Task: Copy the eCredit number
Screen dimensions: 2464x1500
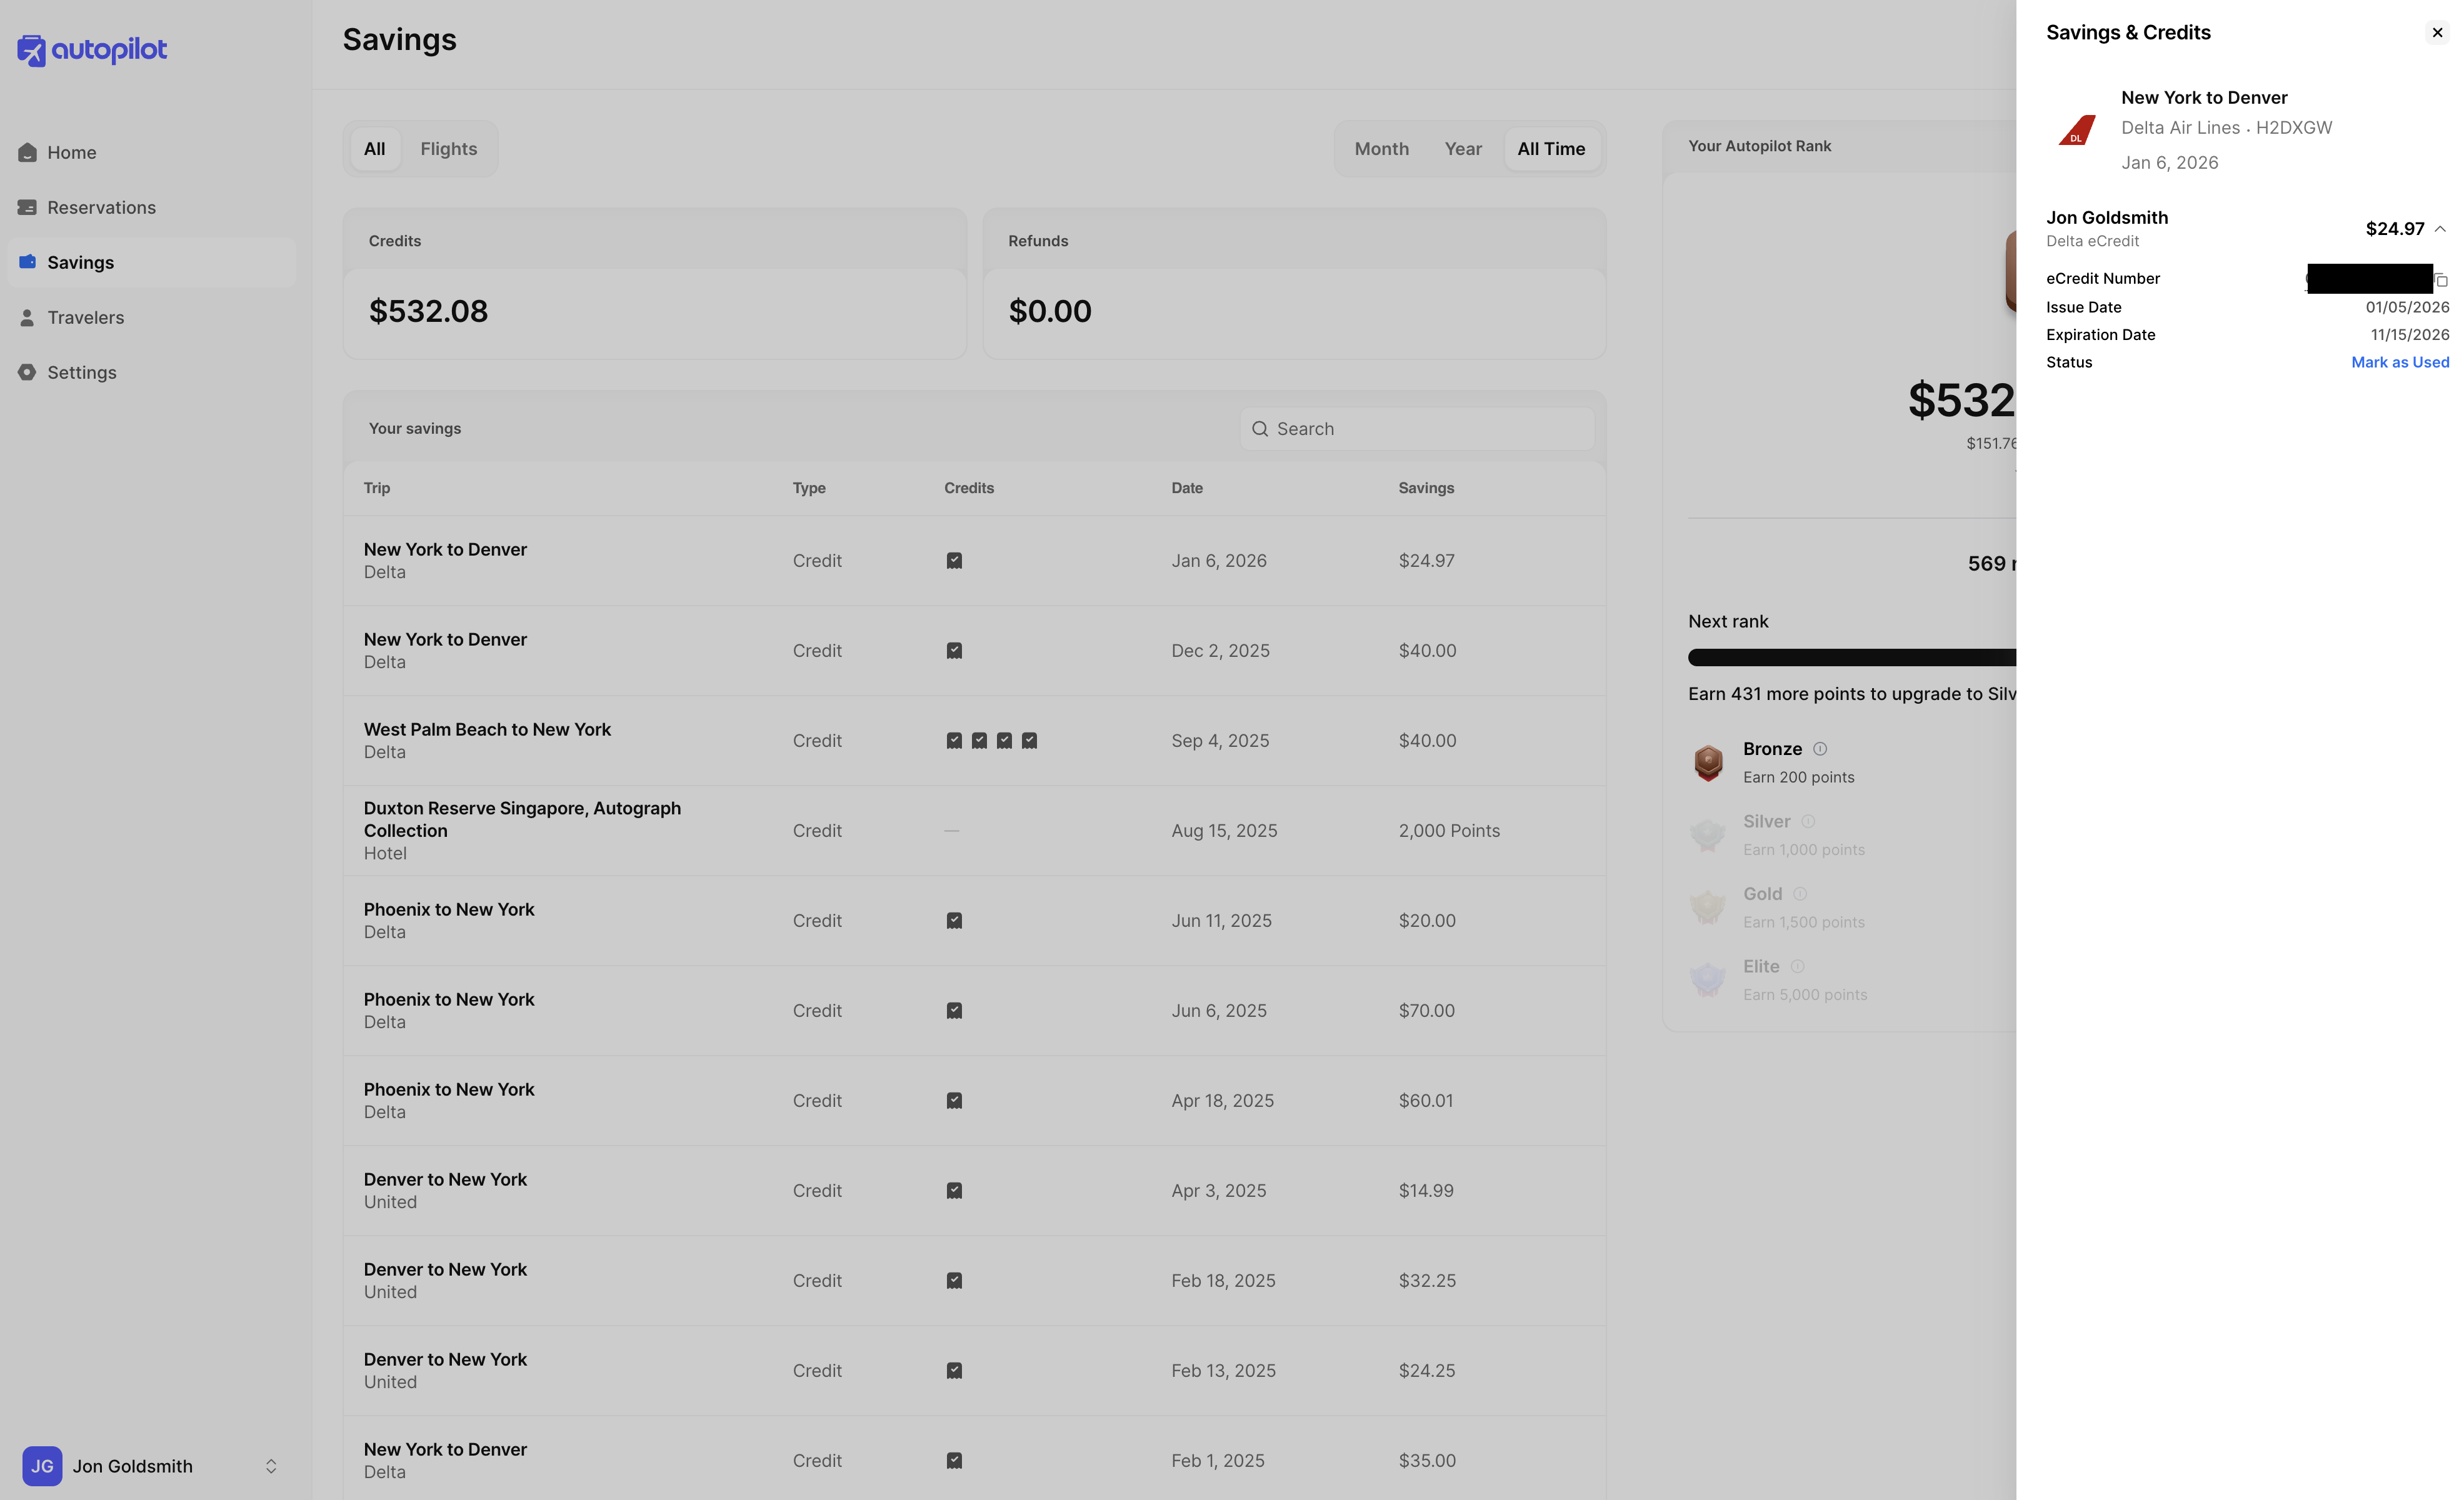Action: [x=2441, y=279]
